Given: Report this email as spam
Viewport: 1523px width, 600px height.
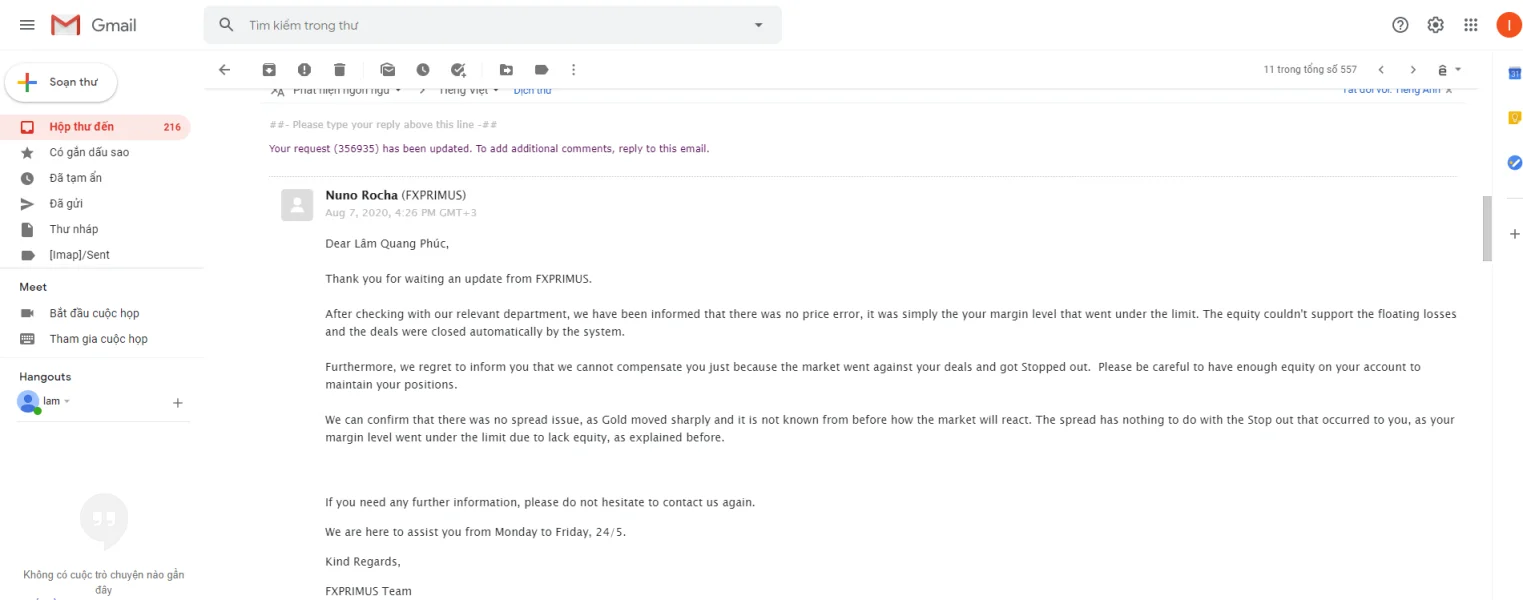Looking at the screenshot, I should pyautogui.click(x=304, y=70).
